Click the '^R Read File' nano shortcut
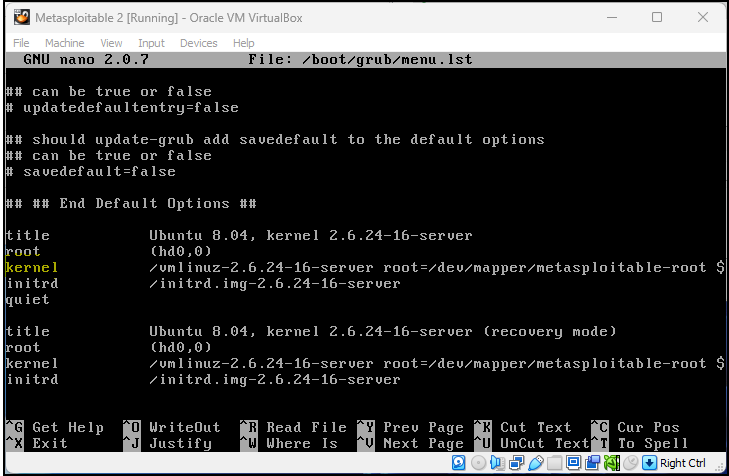The width and height of the screenshot is (729, 476). pyautogui.click(x=293, y=427)
